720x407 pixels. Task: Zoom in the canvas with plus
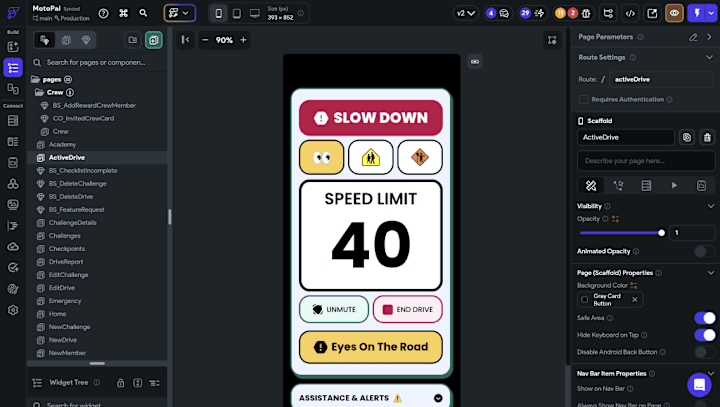pyautogui.click(x=243, y=40)
